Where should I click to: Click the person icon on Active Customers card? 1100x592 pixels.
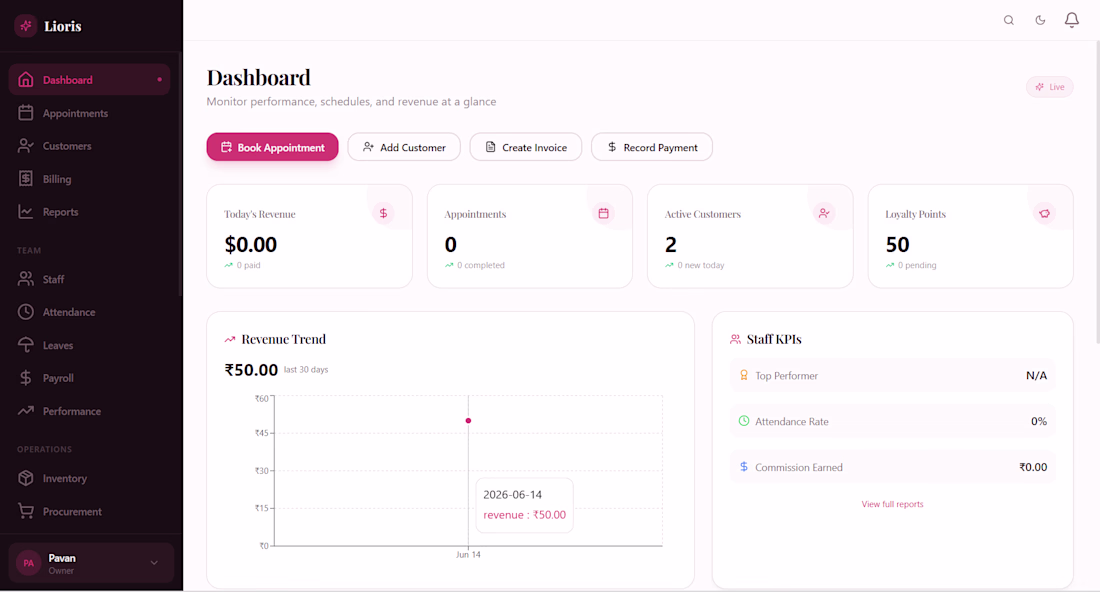[824, 213]
